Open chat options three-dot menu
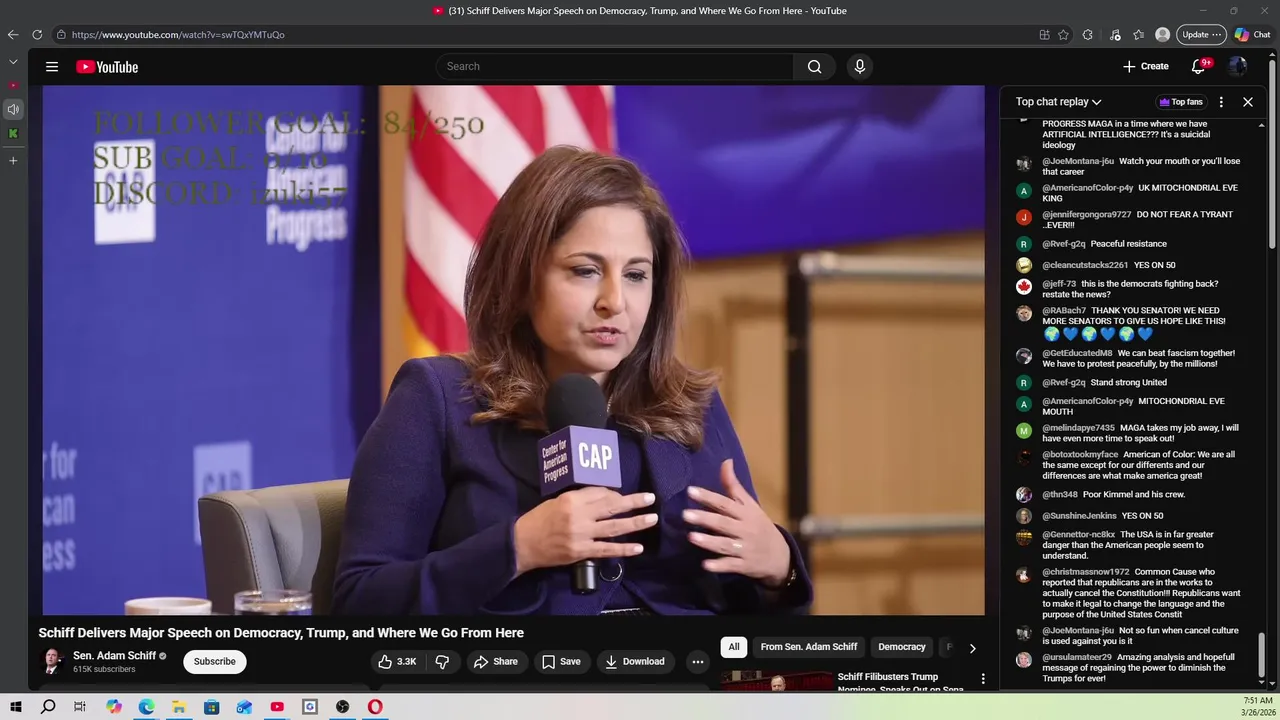The width and height of the screenshot is (1280, 720). [1221, 102]
